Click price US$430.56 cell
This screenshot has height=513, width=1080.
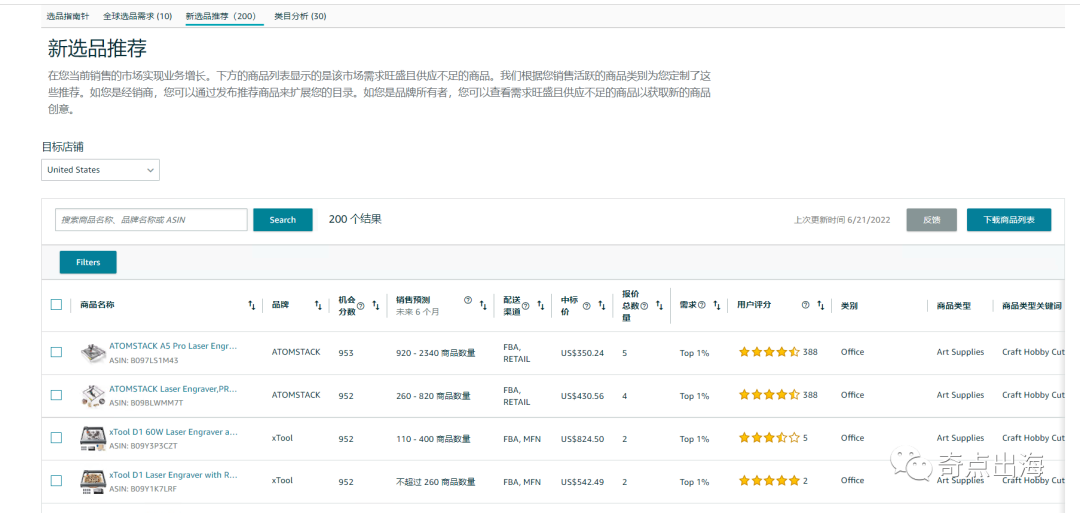point(583,396)
